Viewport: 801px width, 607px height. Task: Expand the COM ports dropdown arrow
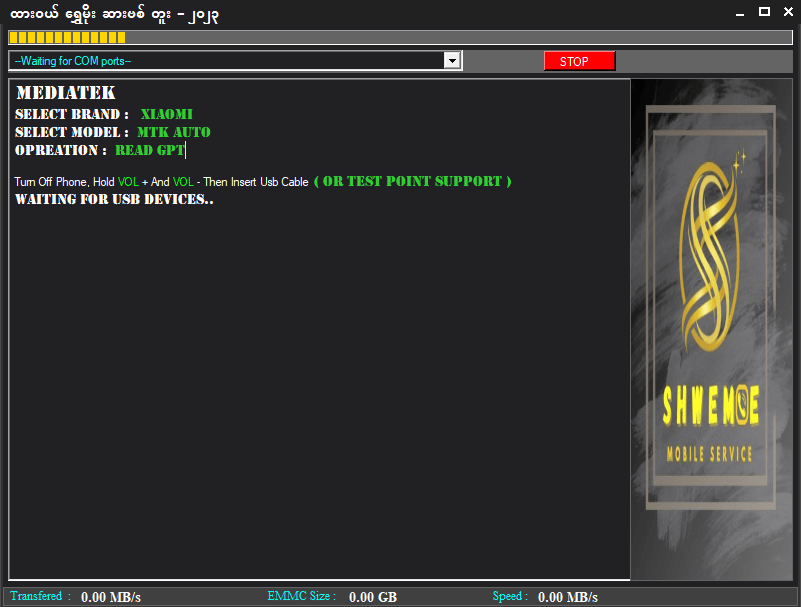pyautogui.click(x=452, y=61)
